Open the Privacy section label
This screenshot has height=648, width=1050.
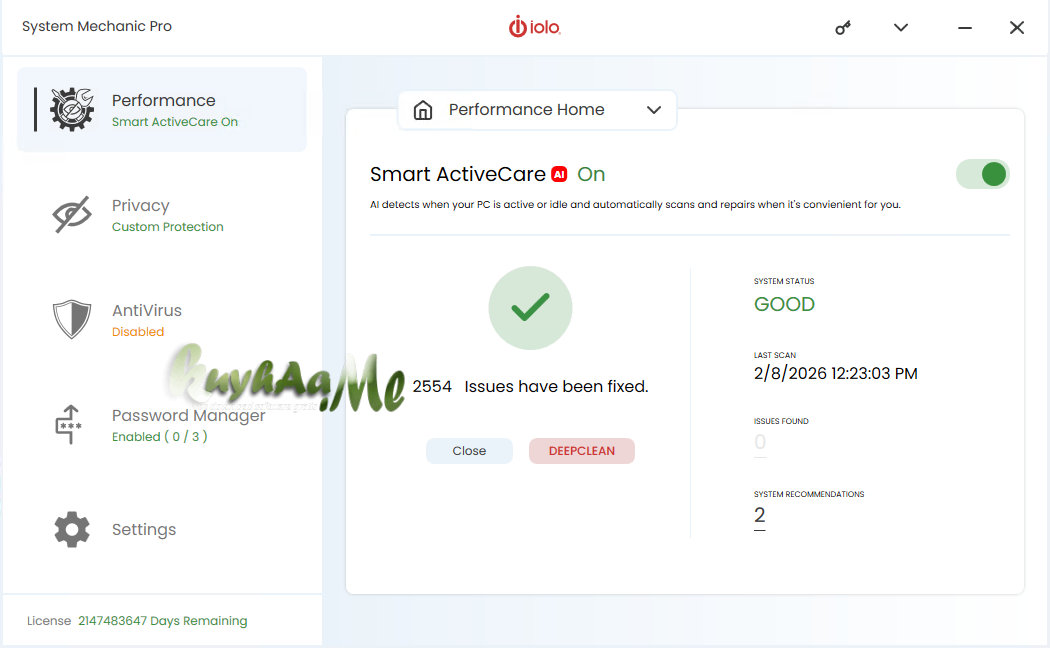pos(141,206)
